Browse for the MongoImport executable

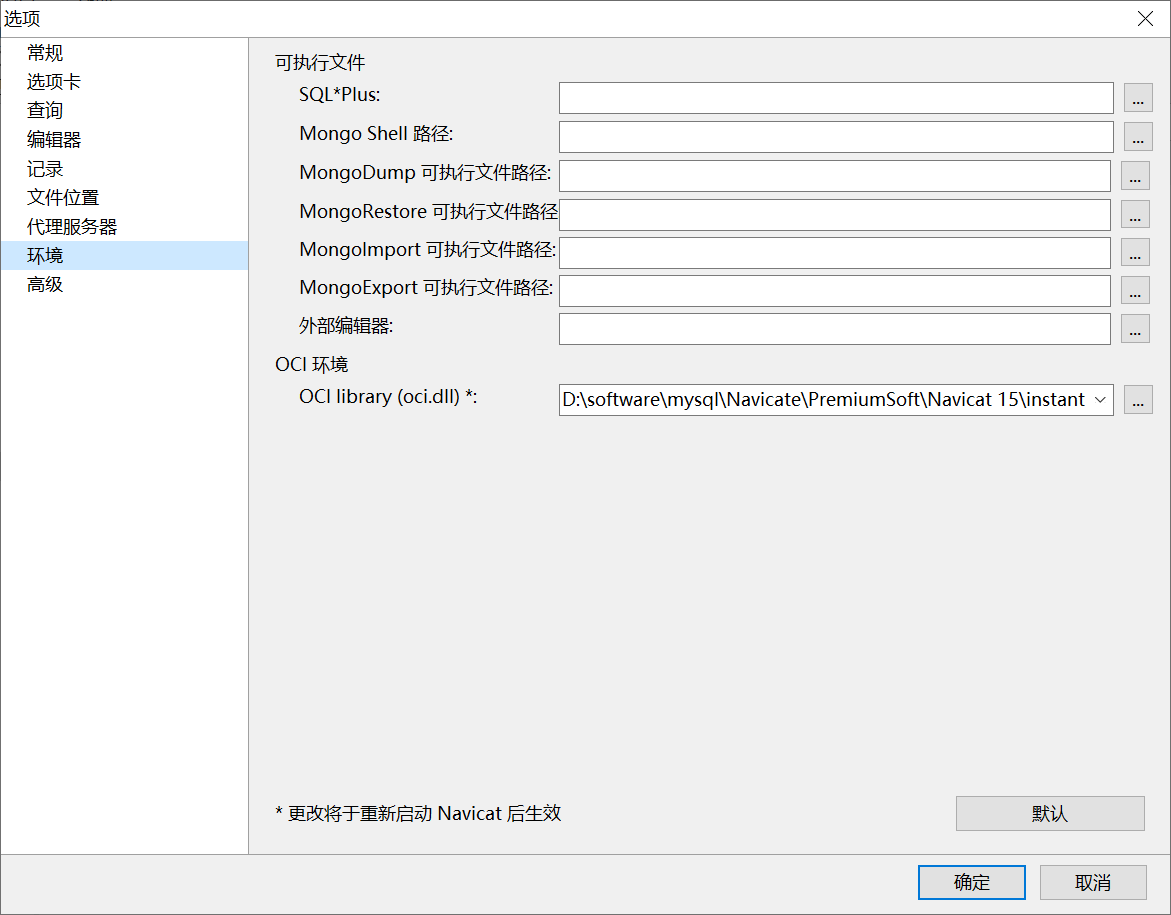[x=1134, y=252]
